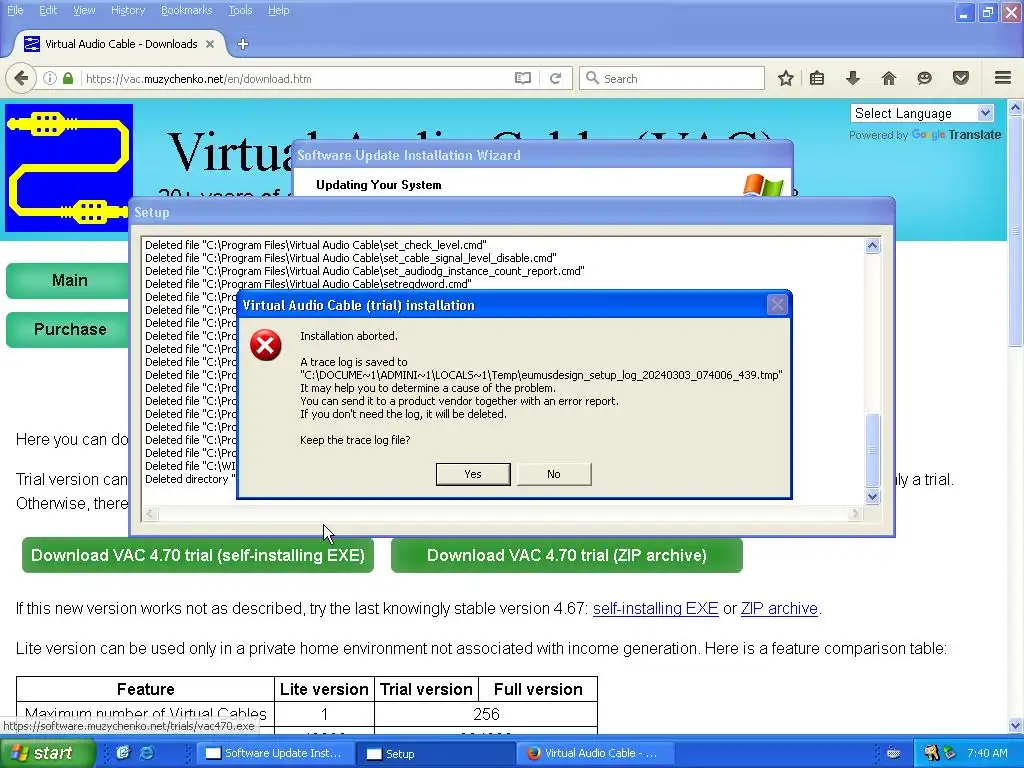
Task: Close the installation aborted dialog with X
Action: pyautogui.click(x=776, y=305)
